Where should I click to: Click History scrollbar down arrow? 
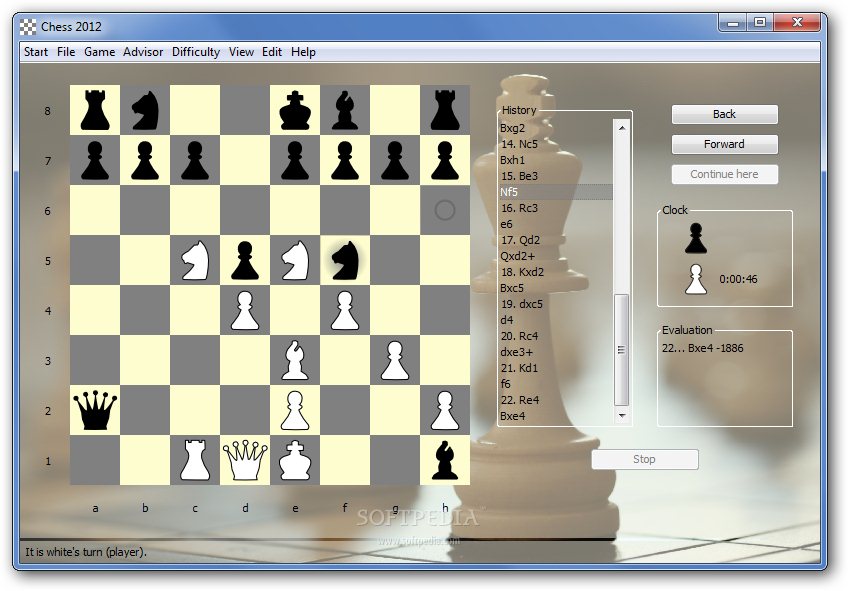(621, 416)
